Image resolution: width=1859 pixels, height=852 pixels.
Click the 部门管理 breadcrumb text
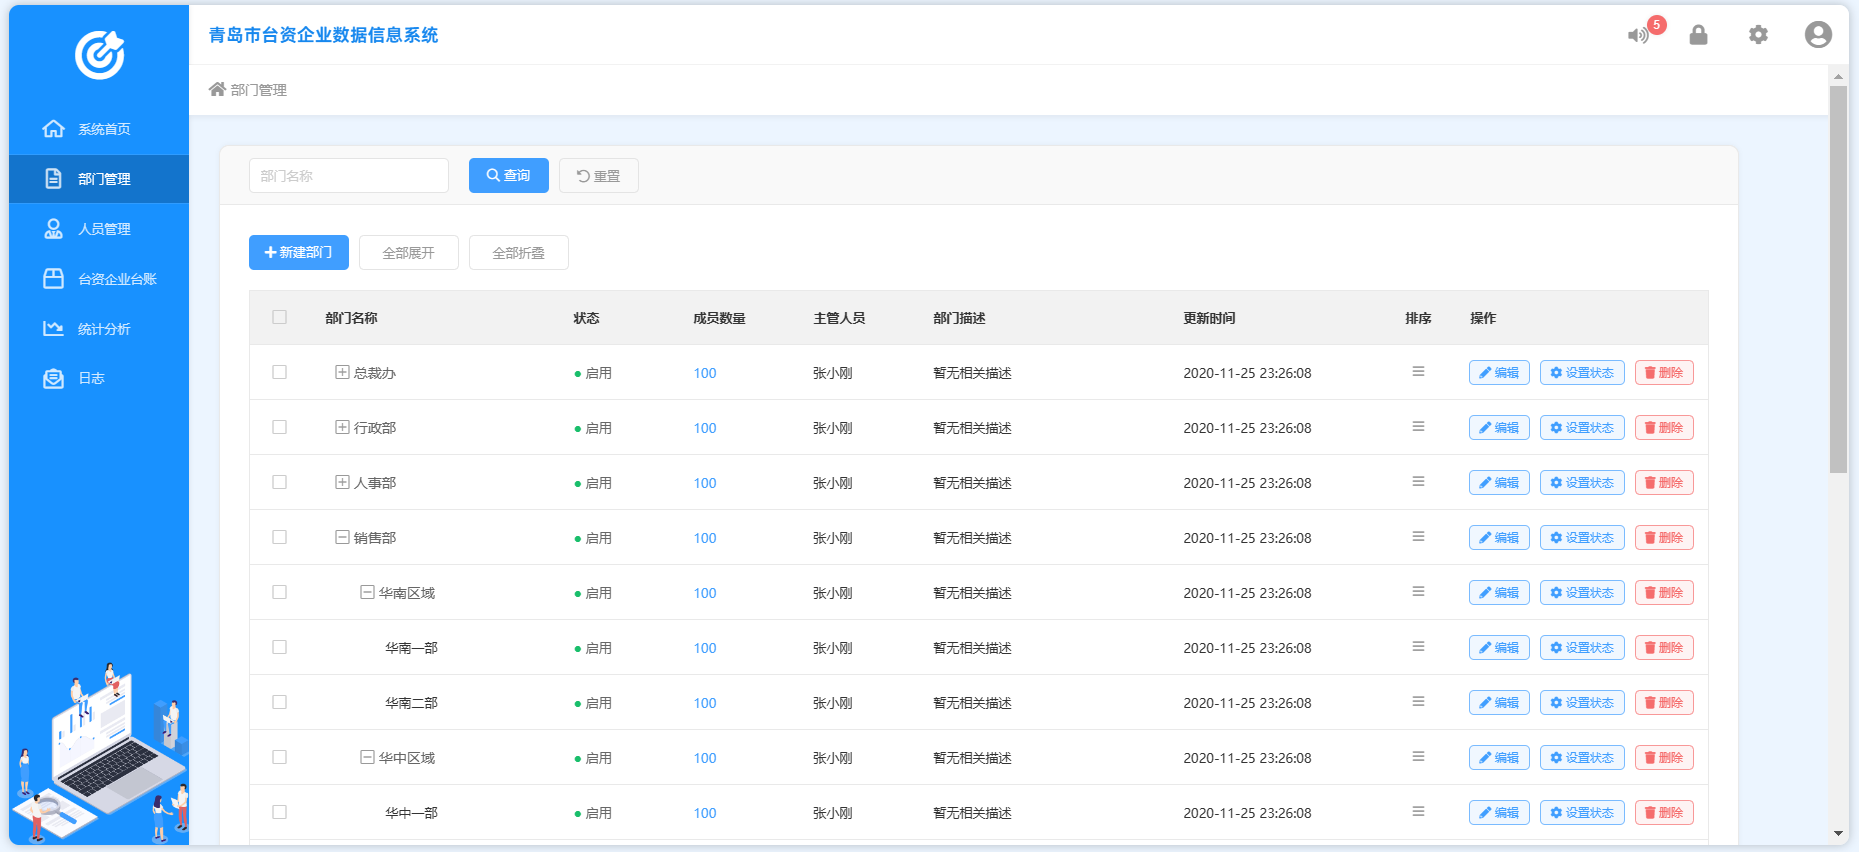(259, 90)
